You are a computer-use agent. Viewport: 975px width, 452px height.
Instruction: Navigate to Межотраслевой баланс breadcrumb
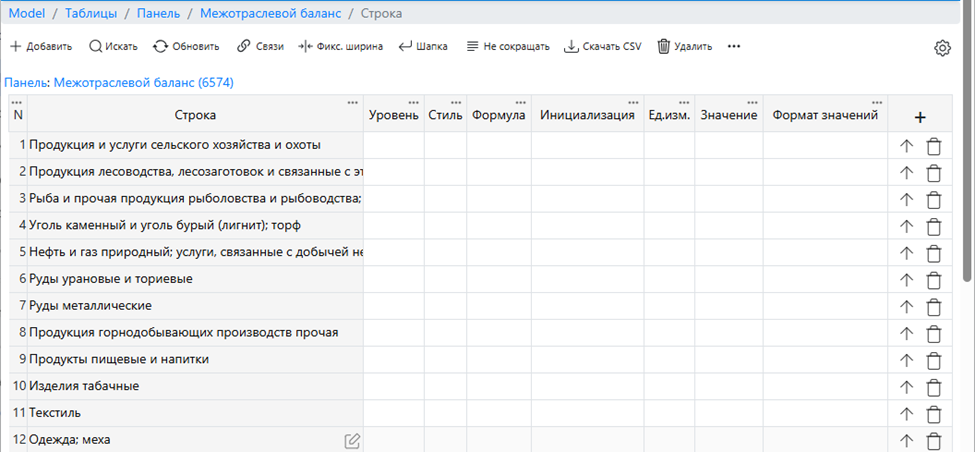click(269, 13)
